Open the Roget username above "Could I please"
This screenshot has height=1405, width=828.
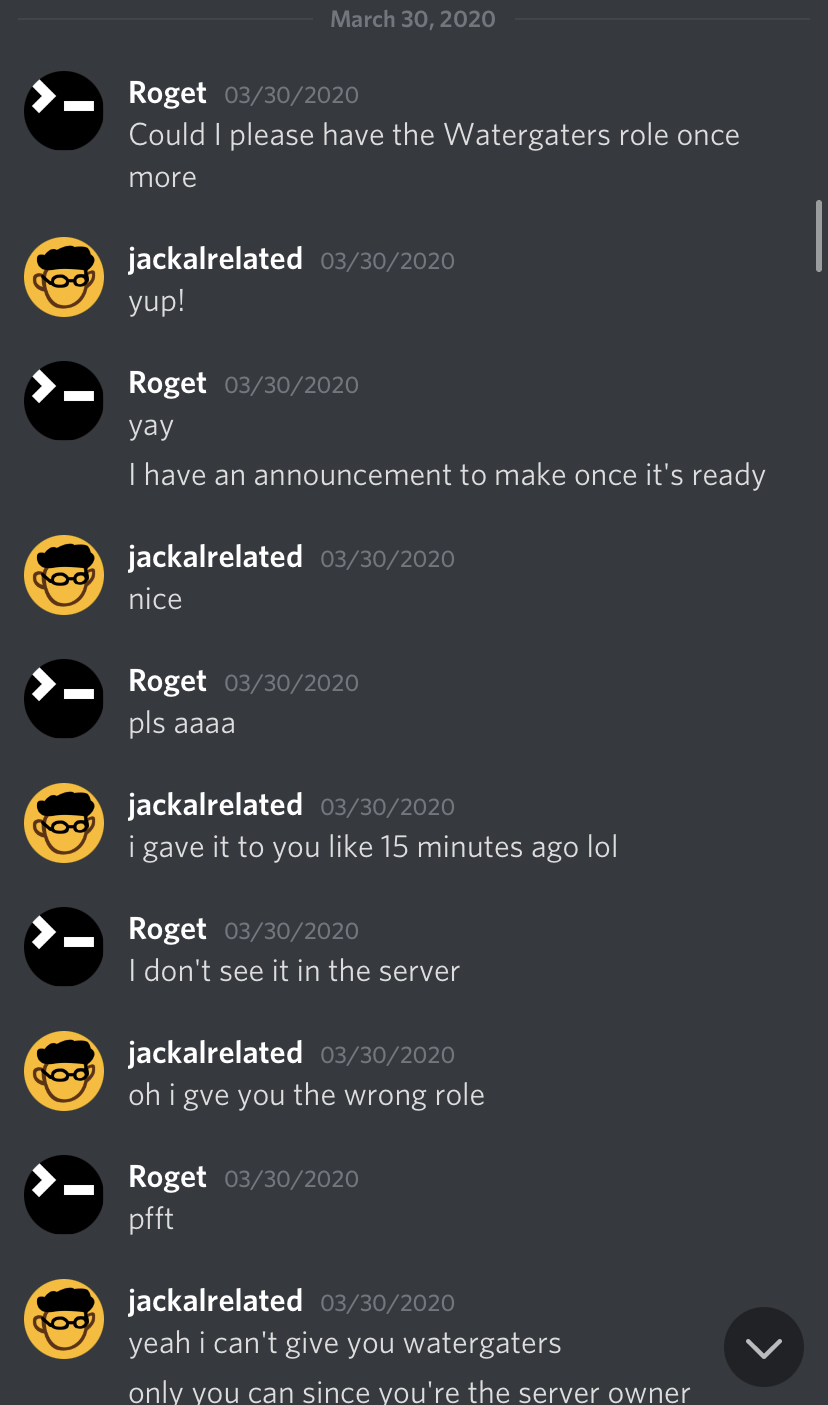(167, 93)
